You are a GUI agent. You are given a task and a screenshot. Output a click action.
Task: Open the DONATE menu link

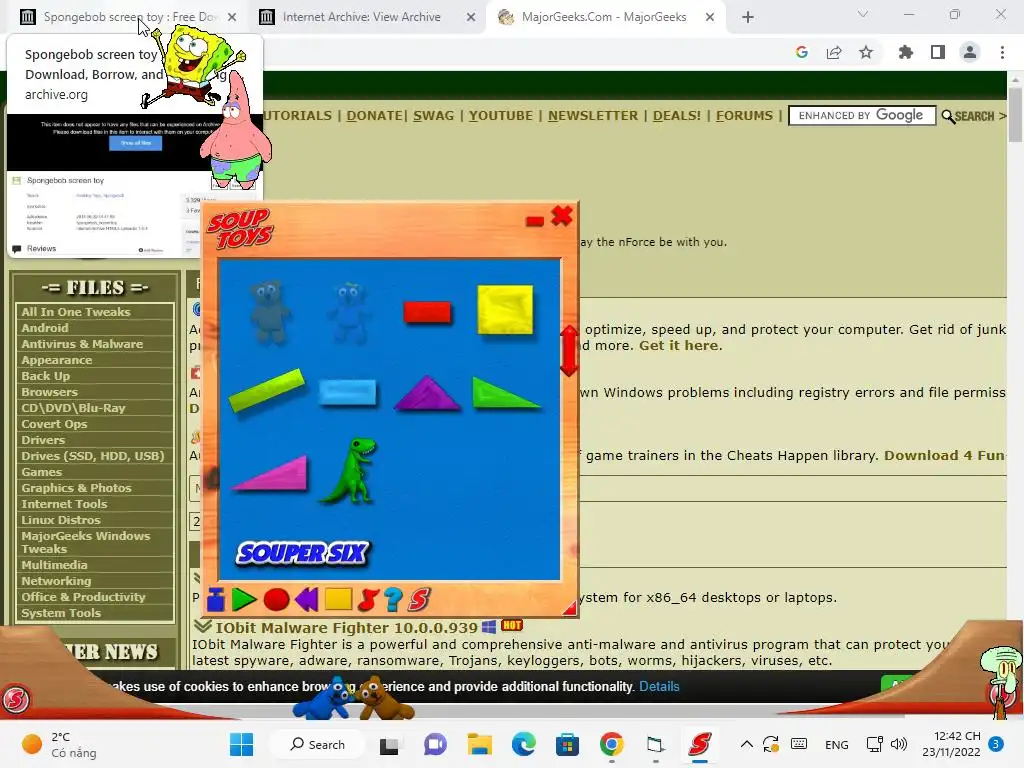point(375,116)
